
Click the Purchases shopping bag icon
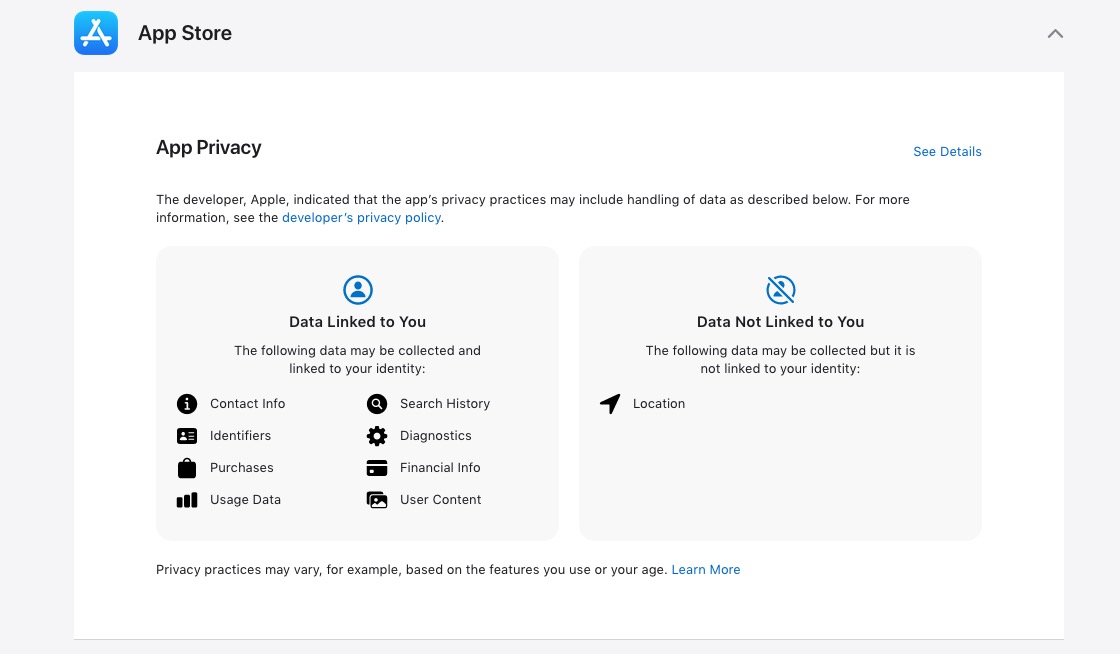(187, 468)
